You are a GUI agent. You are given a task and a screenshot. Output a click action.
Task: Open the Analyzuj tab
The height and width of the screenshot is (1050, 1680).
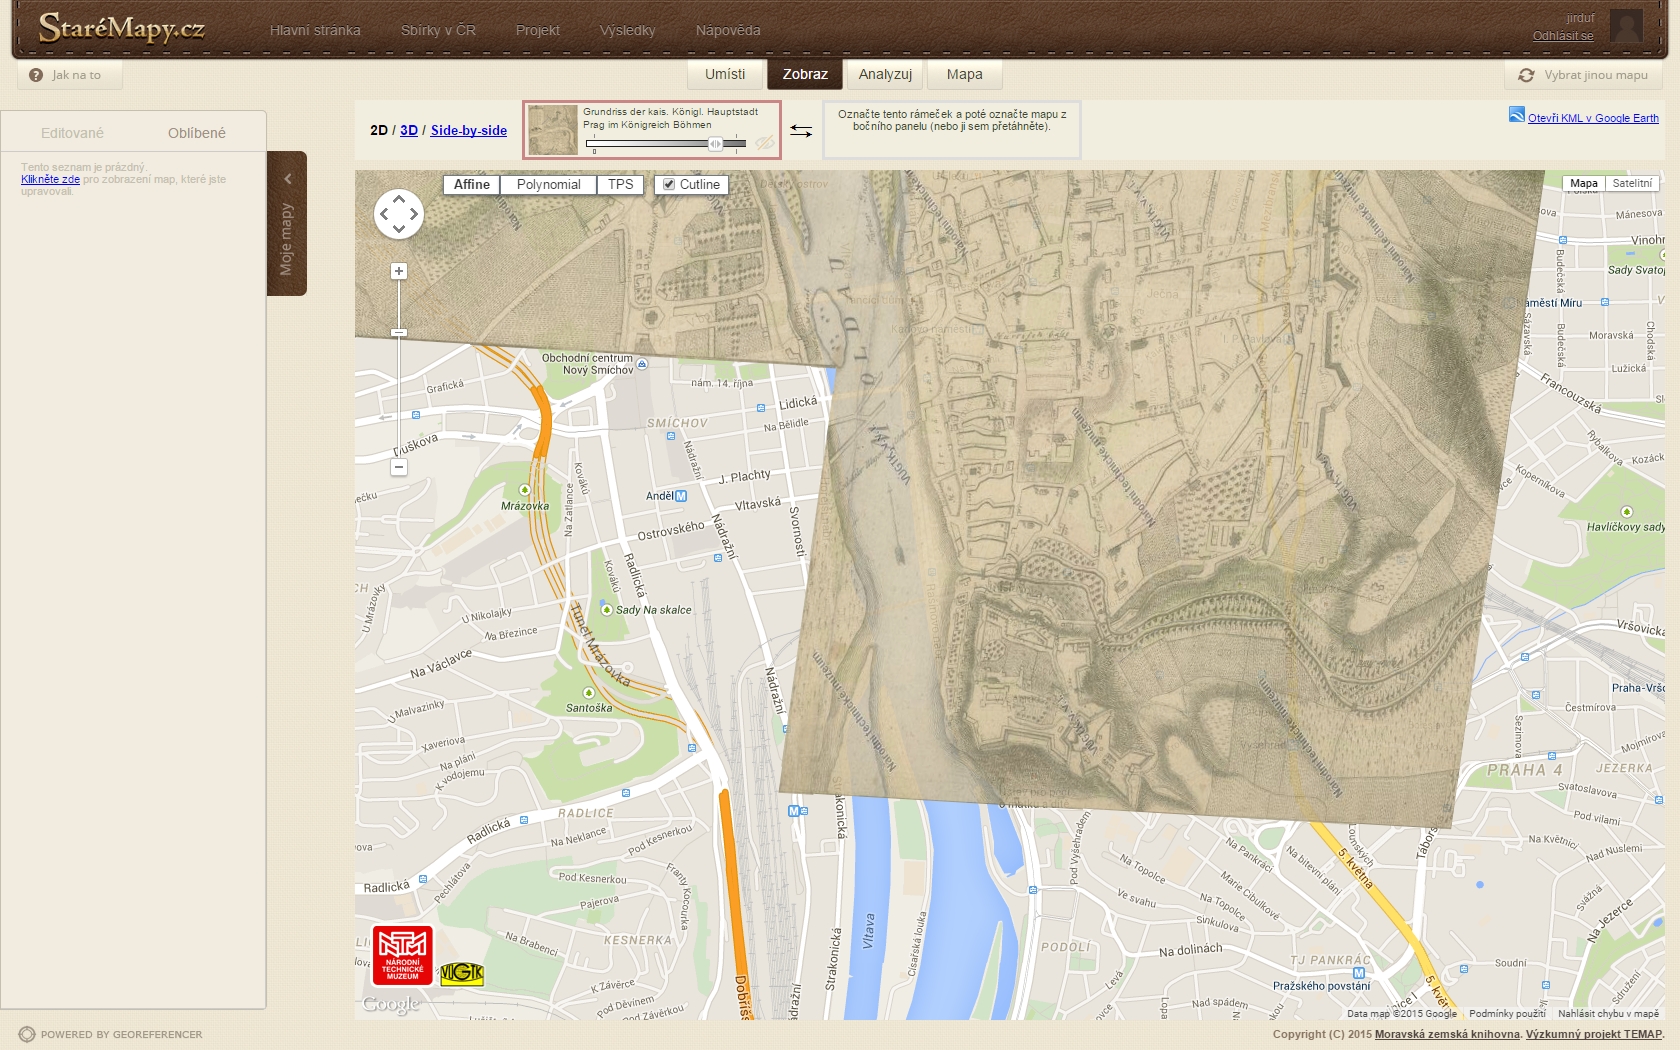[885, 74]
